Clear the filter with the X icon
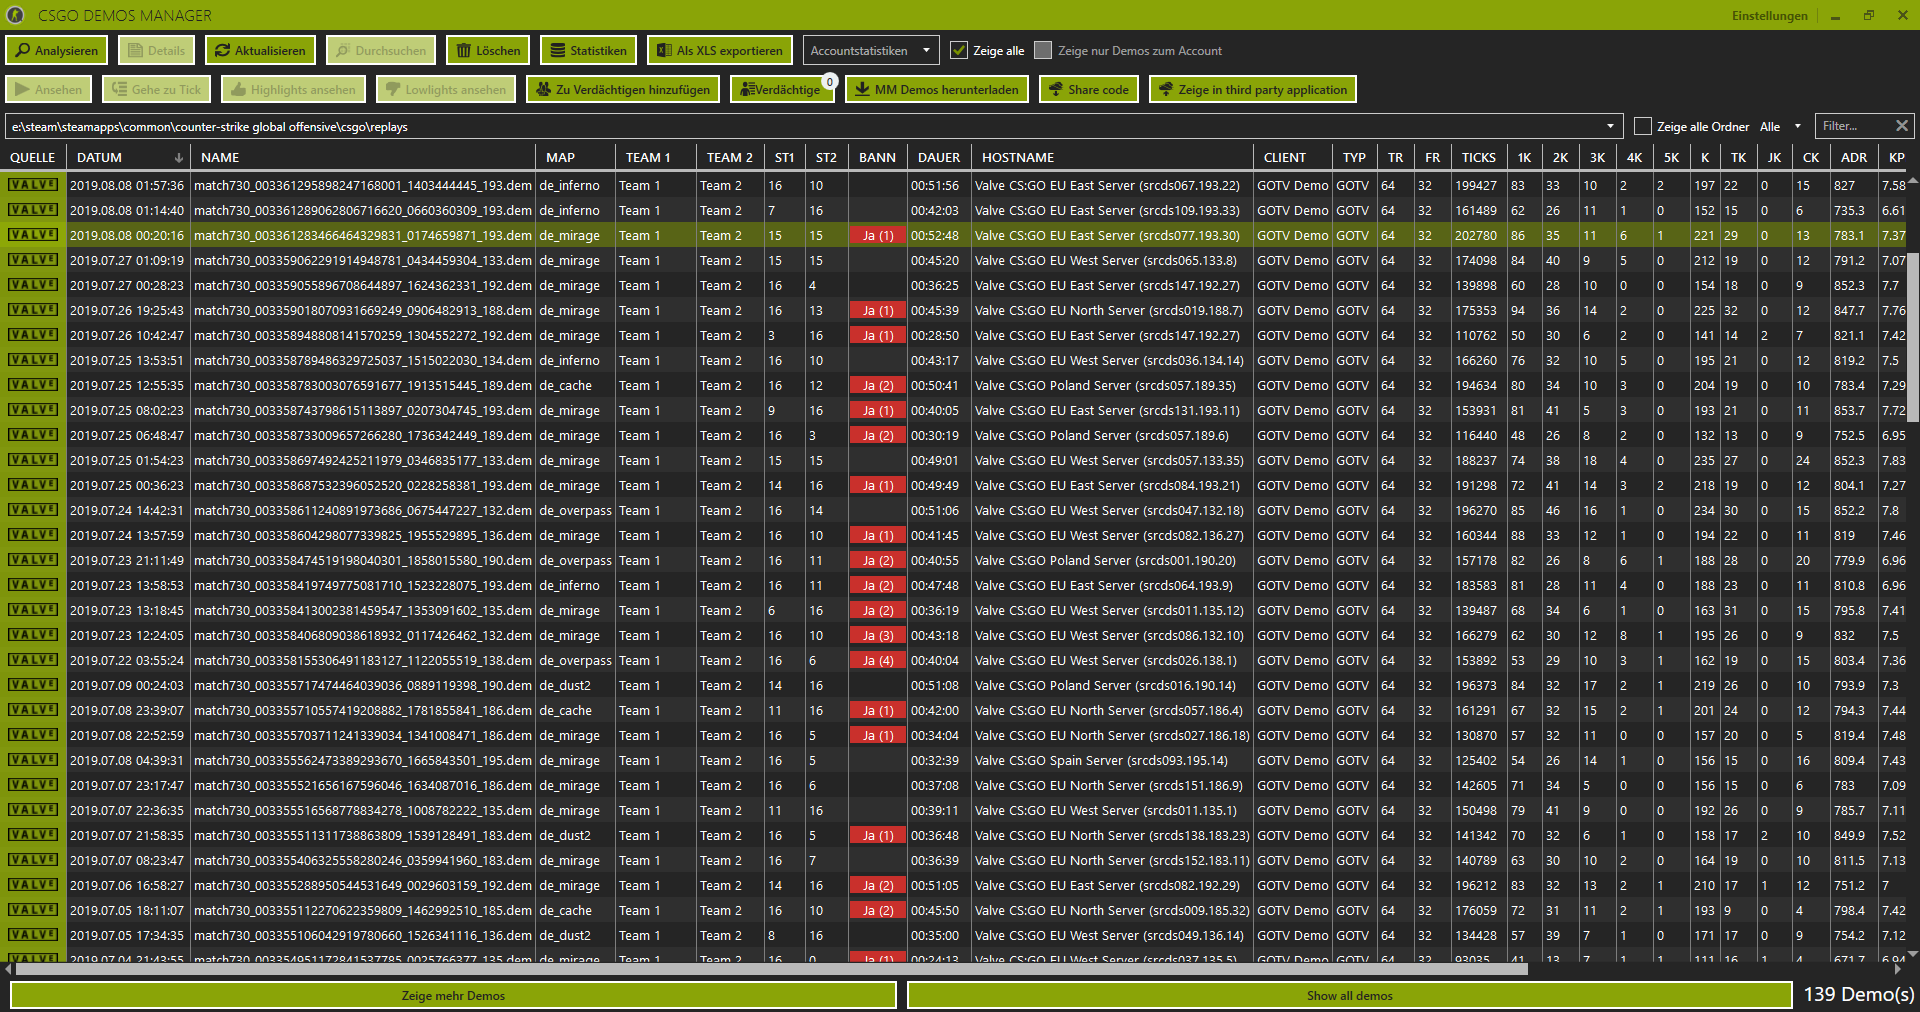This screenshot has width=1920, height=1012. [1902, 126]
